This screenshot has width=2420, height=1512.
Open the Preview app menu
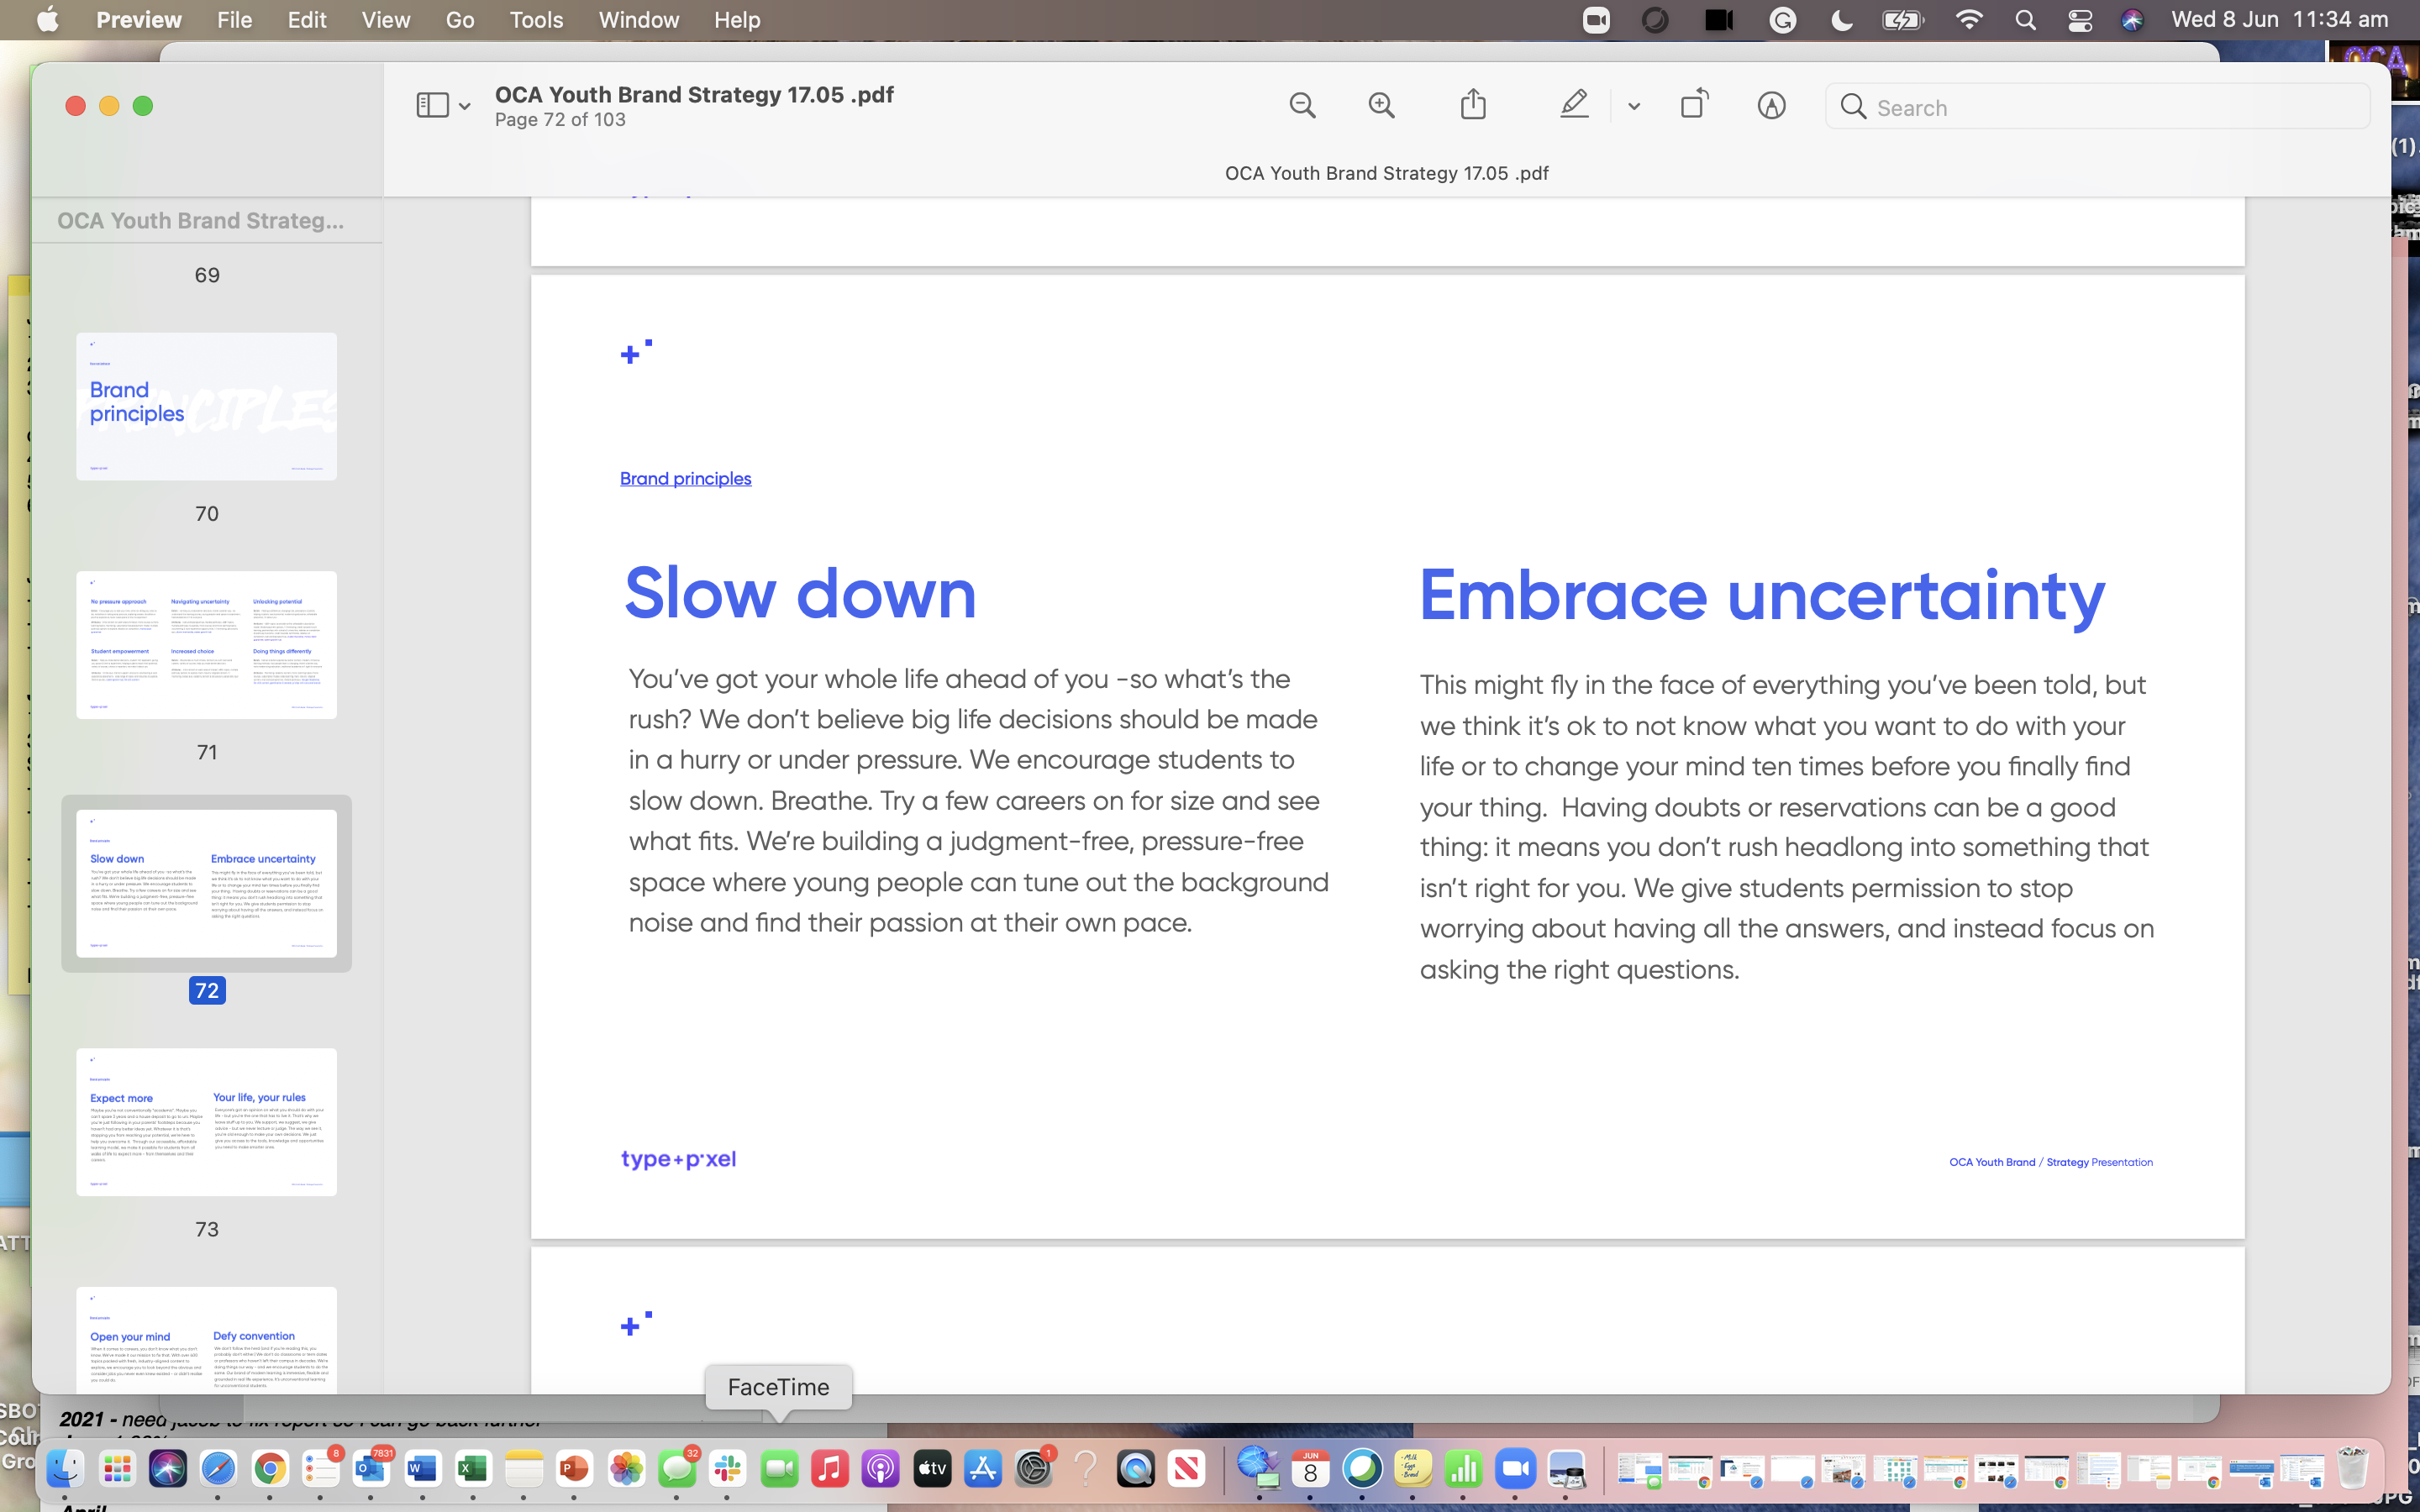(138, 20)
